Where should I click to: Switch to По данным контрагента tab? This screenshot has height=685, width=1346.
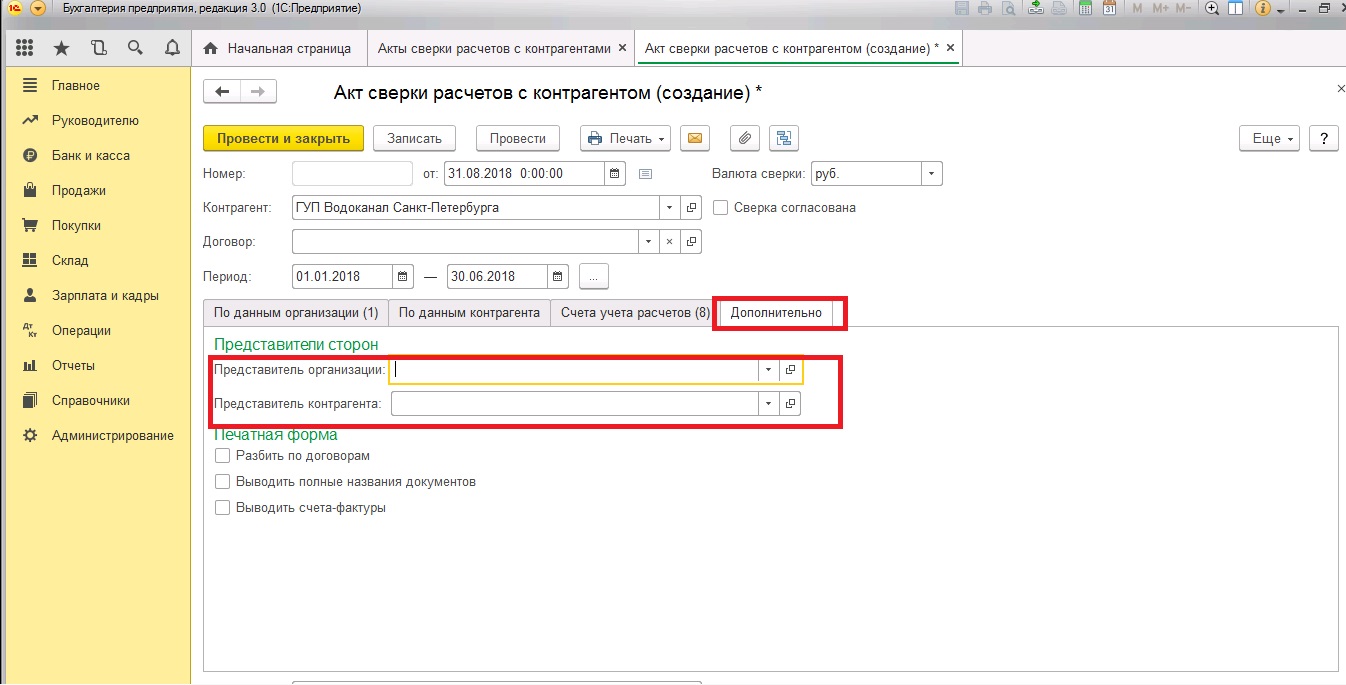pos(469,313)
